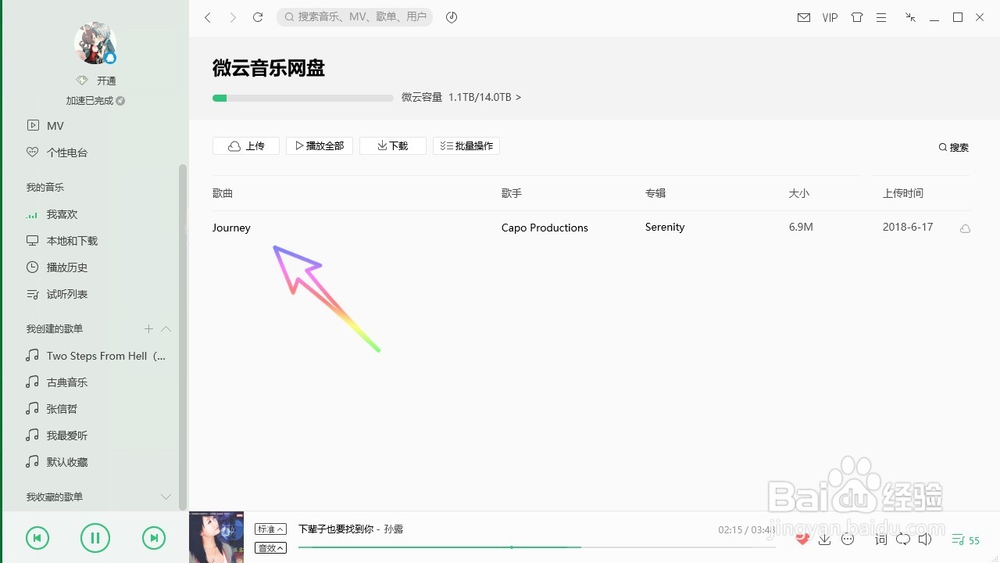The height and width of the screenshot is (563, 1000).
Task: Pause the current playback
Action: (x=95, y=538)
